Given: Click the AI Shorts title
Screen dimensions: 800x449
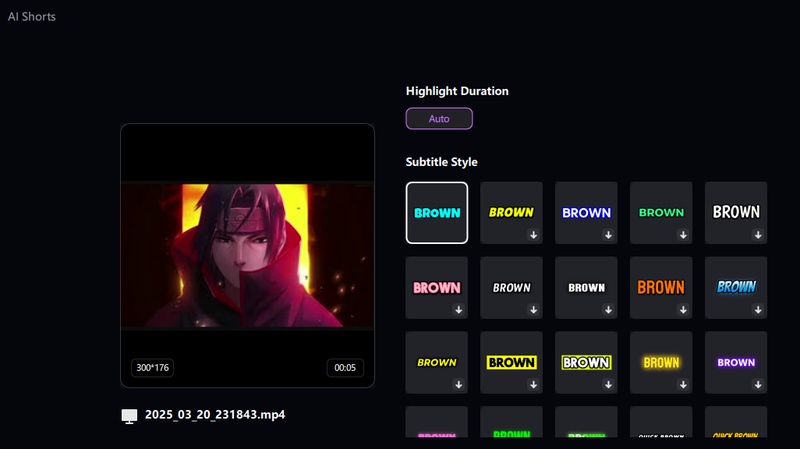Looking at the screenshot, I should pyautogui.click(x=32, y=16).
